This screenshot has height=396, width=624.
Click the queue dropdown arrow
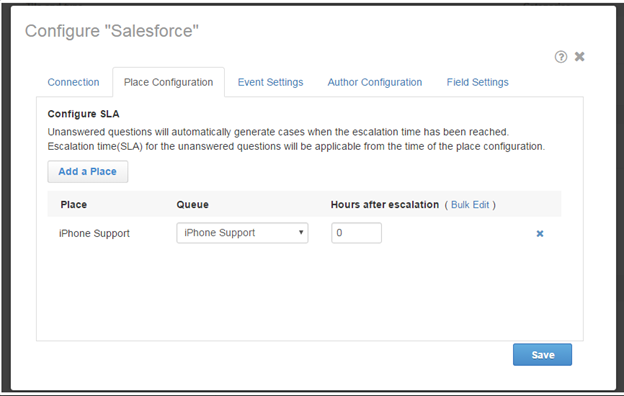point(301,232)
